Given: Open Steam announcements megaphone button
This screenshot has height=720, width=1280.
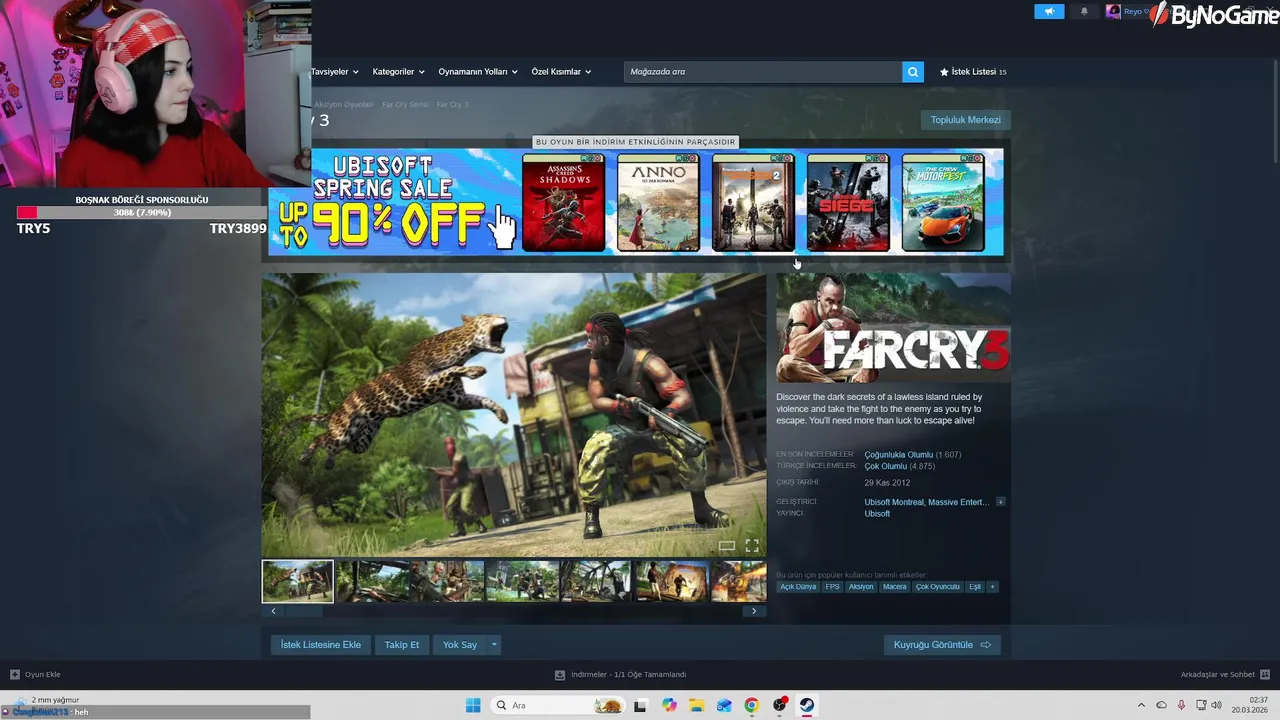Looking at the screenshot, I should coord(1049,12).
